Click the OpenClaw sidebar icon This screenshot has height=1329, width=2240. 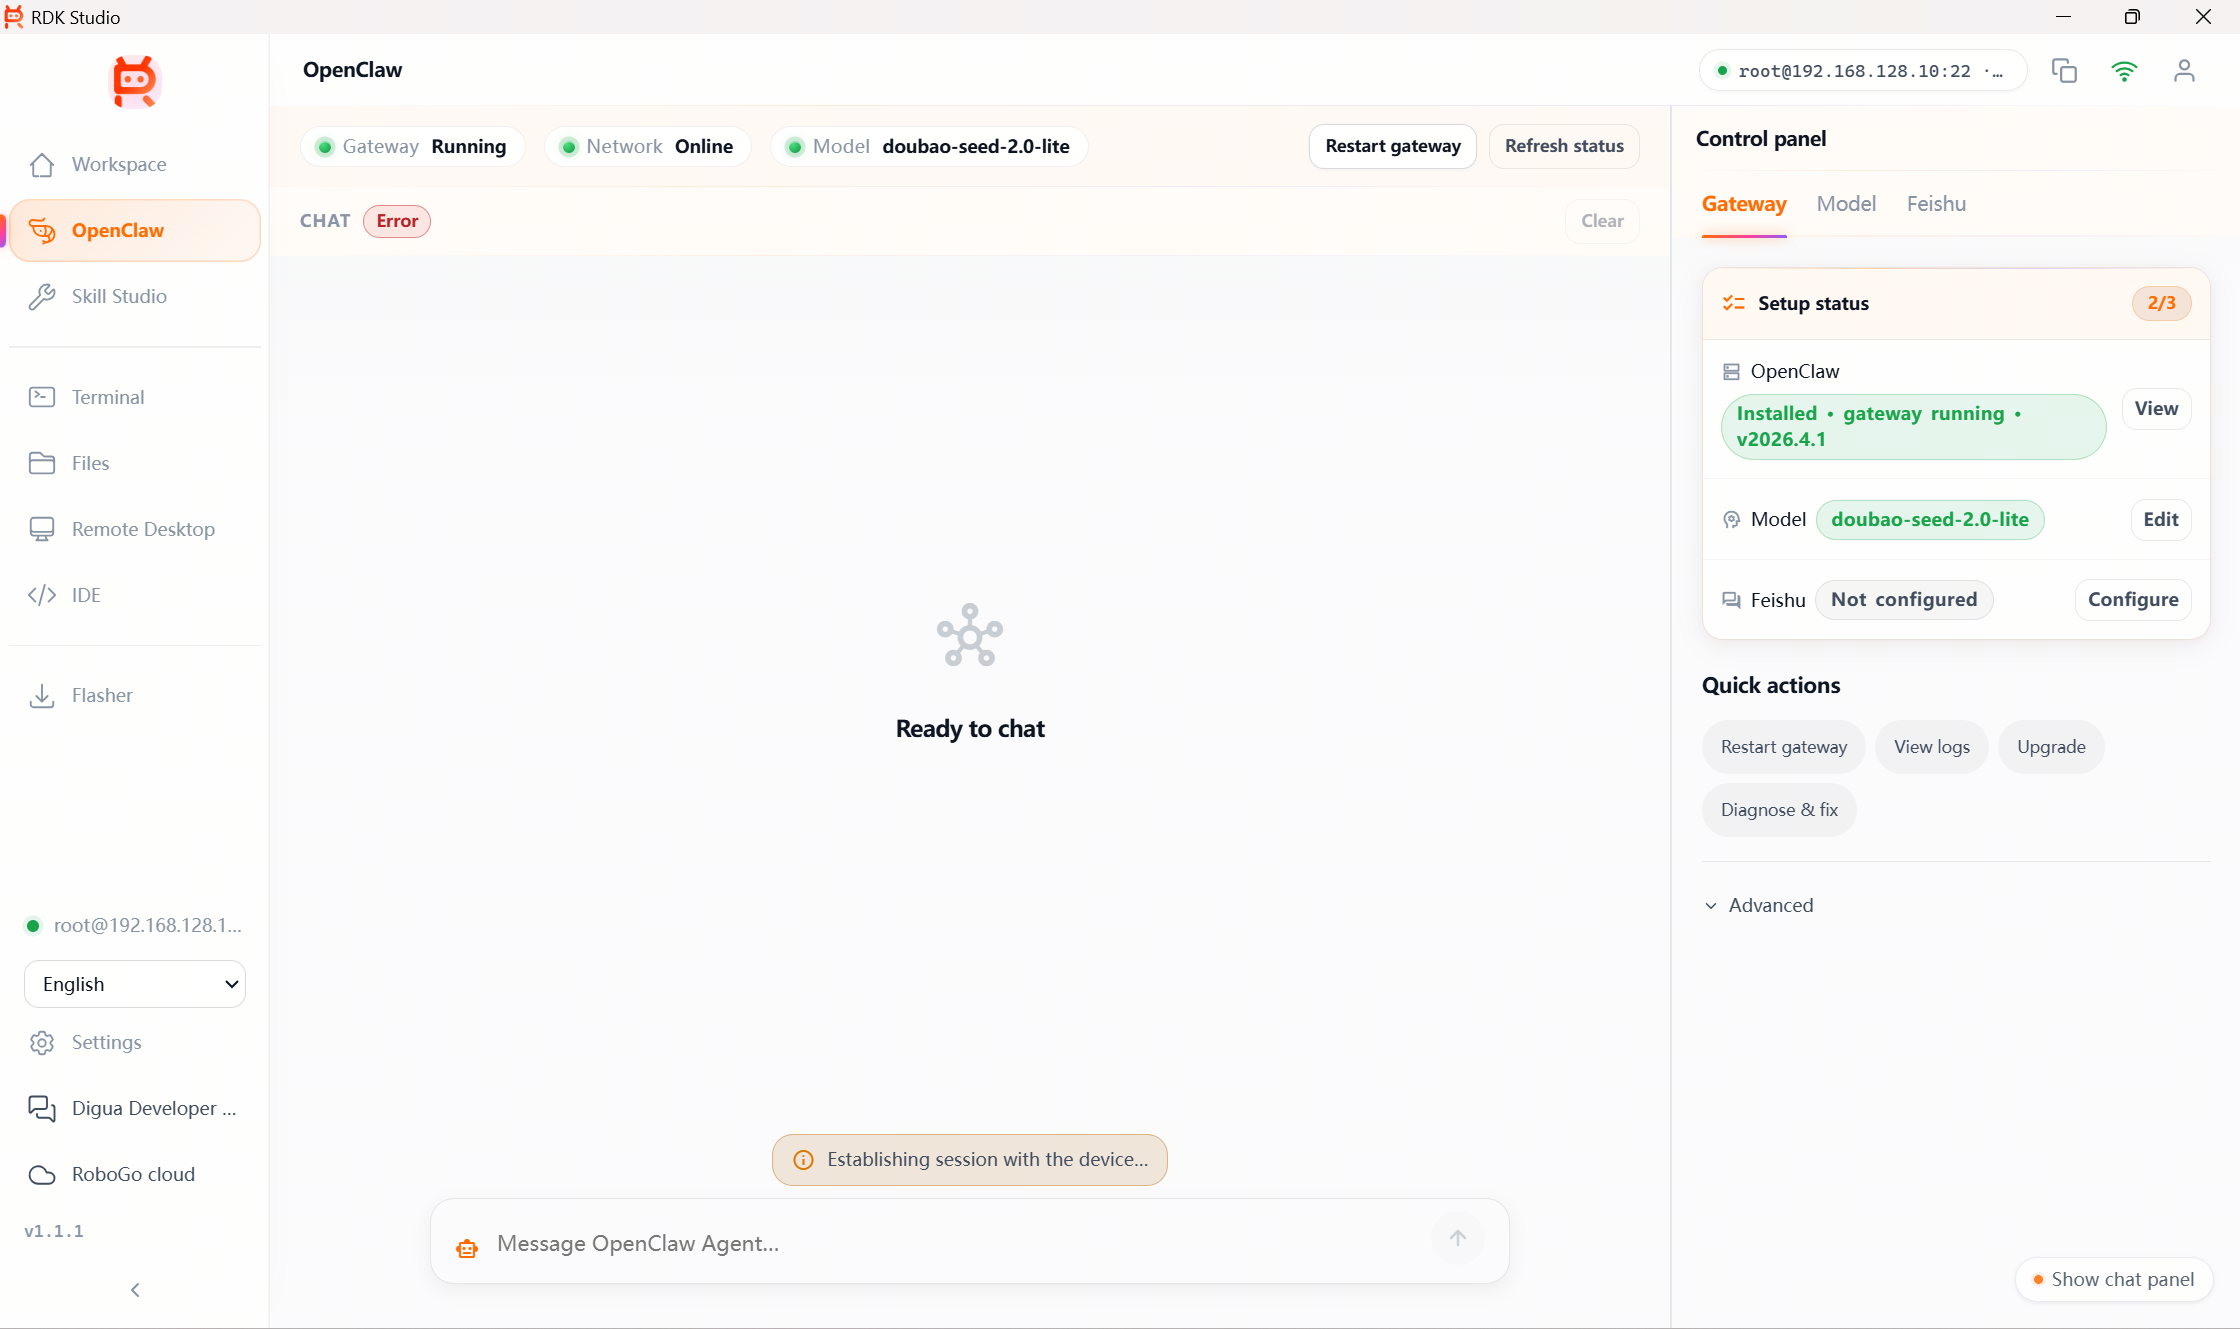click(x=42, y=230)
